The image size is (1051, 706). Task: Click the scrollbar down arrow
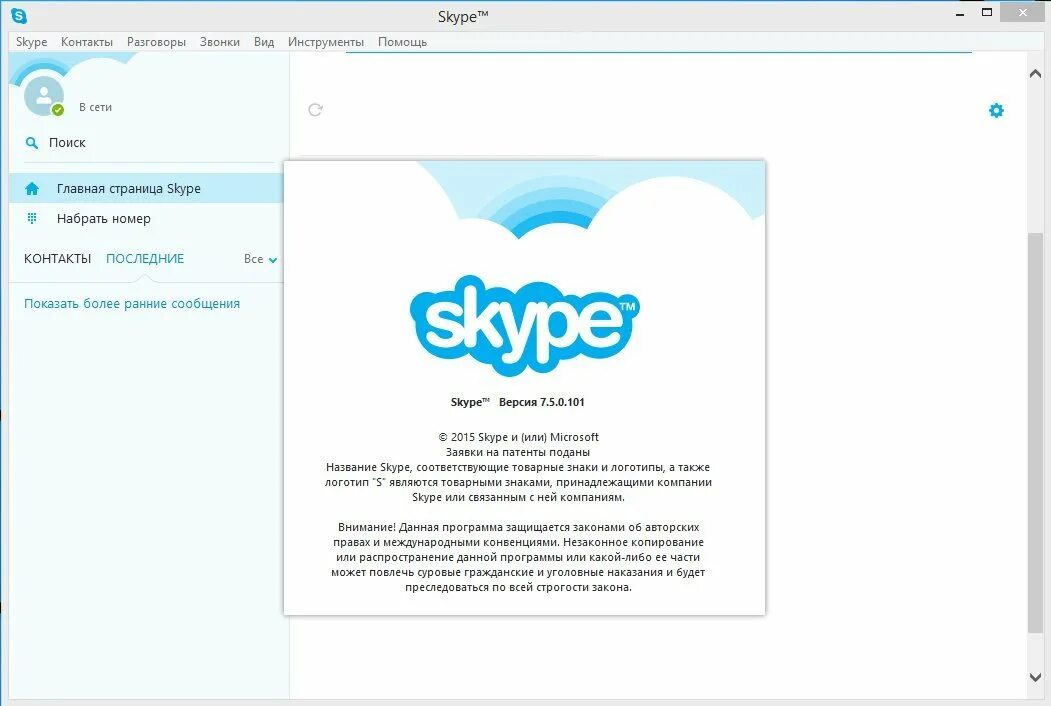[1036, 677]
